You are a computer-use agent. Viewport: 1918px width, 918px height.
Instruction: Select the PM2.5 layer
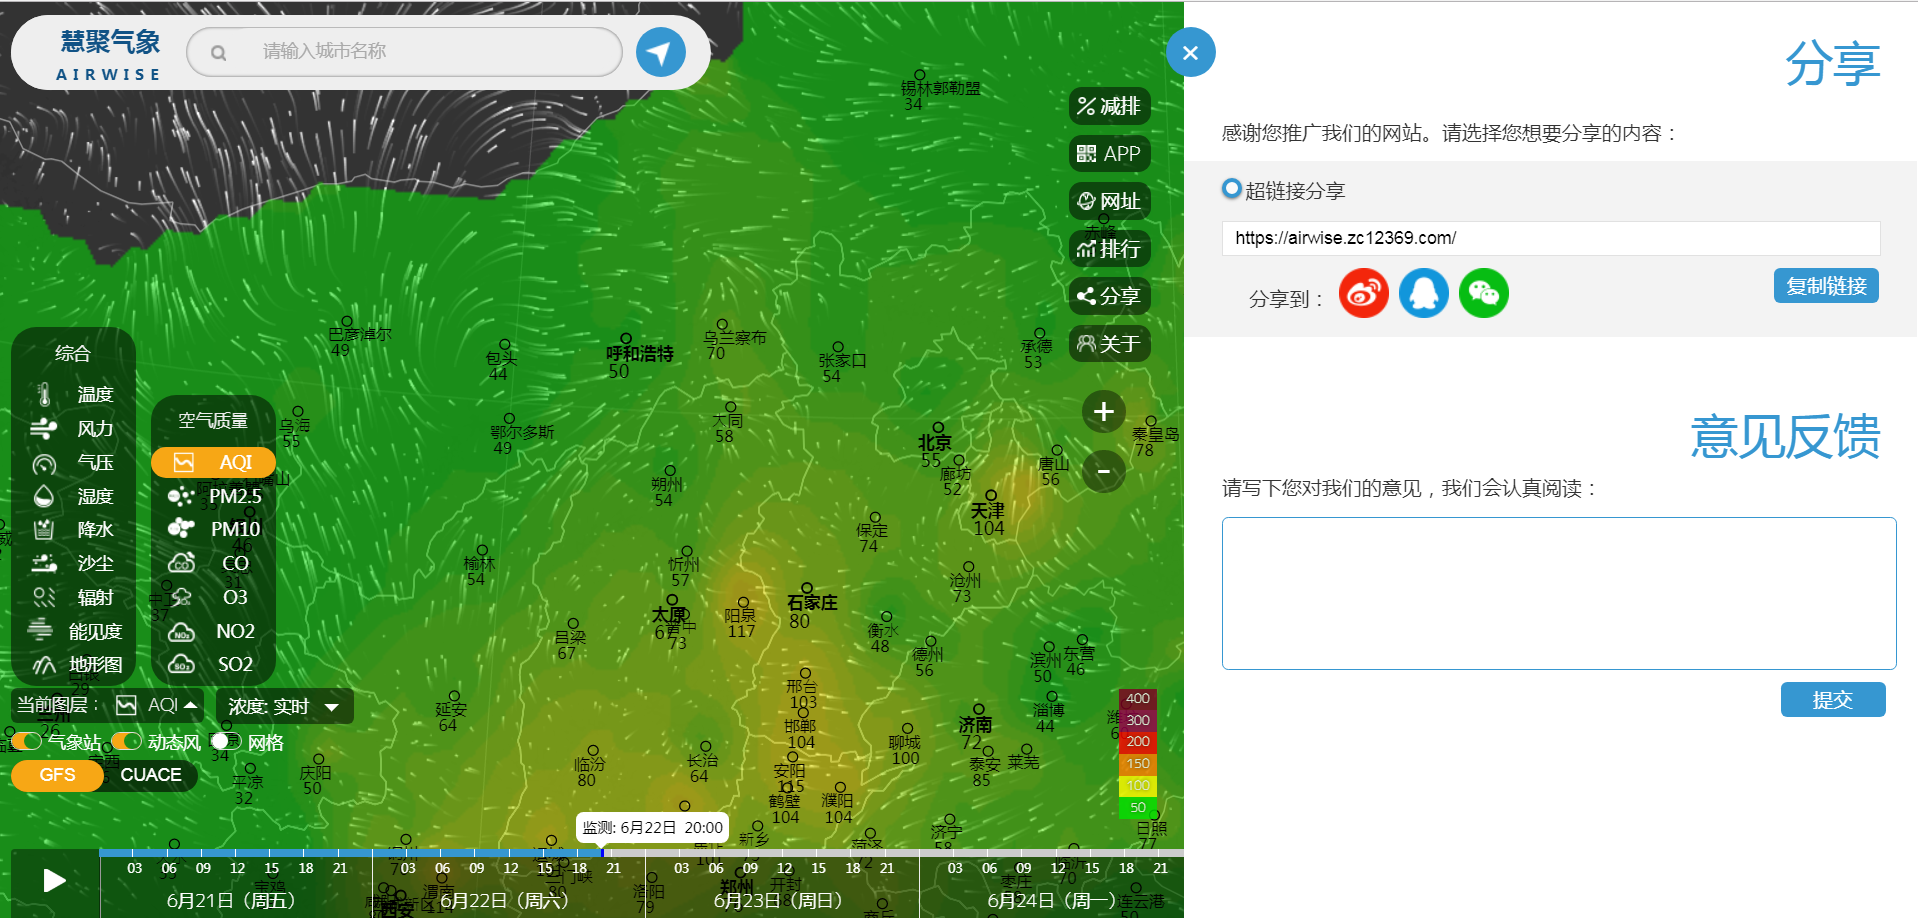coord(213,496)
